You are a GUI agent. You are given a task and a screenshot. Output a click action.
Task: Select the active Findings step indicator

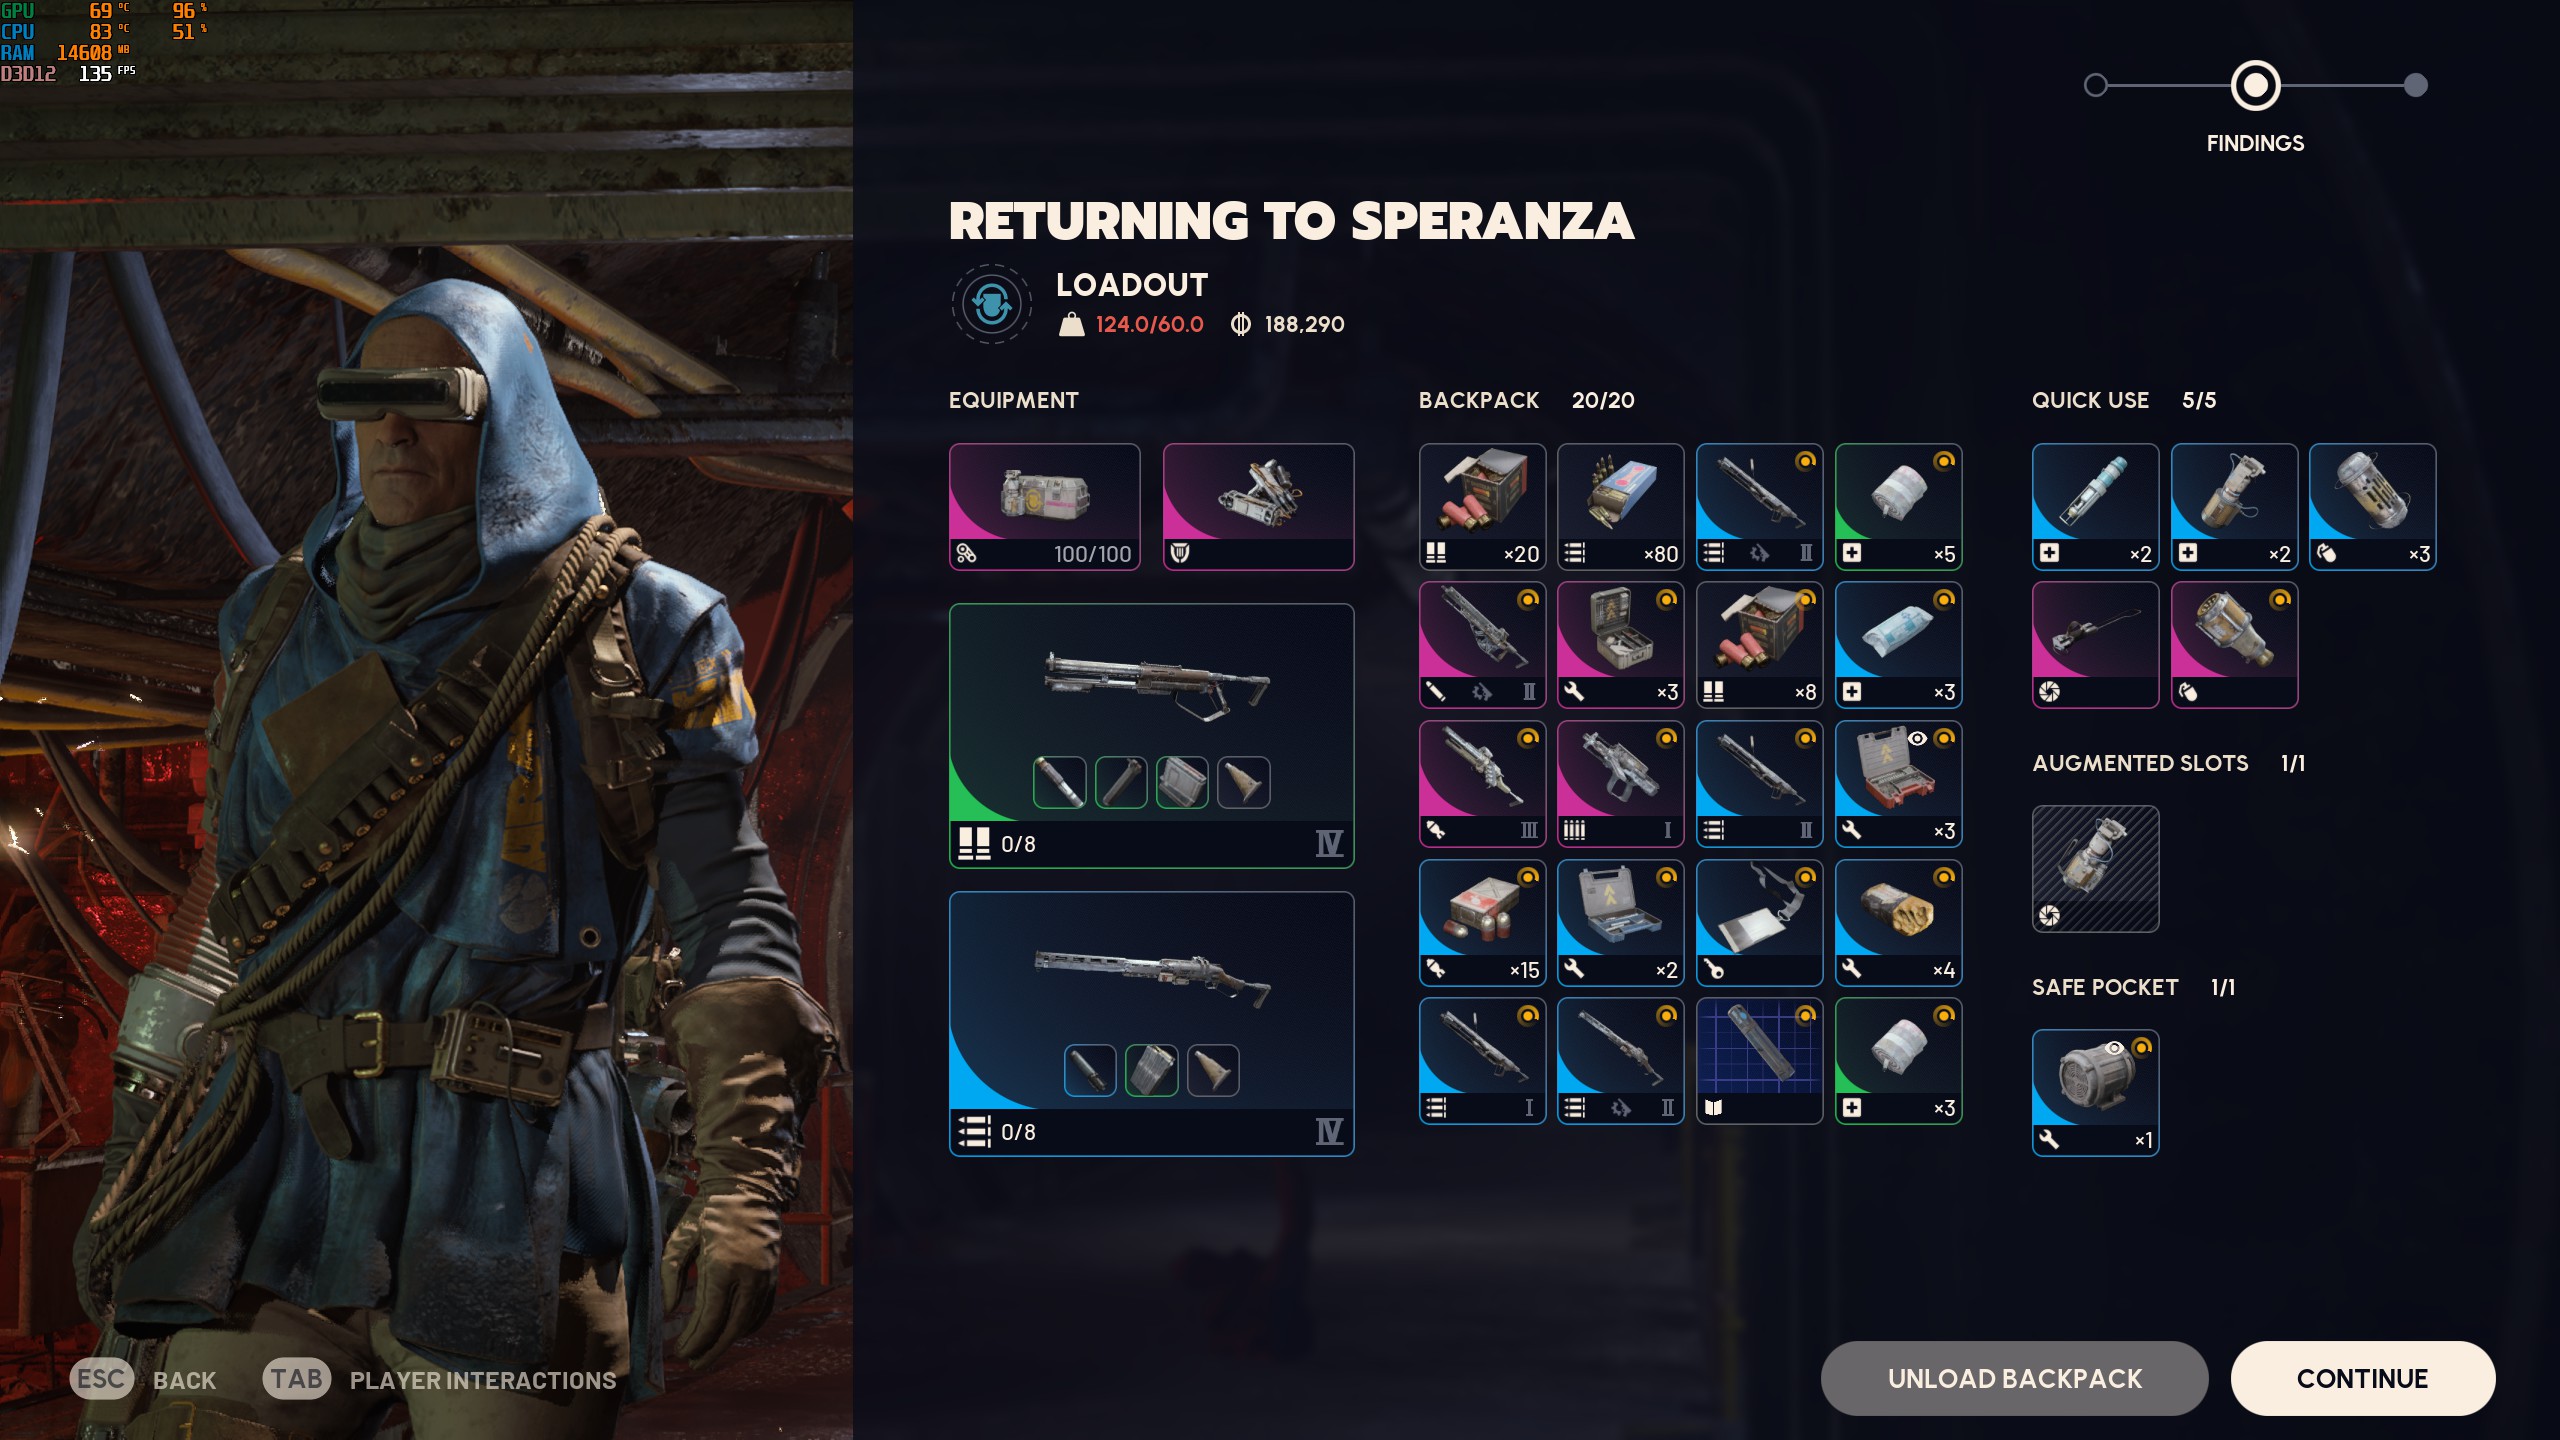coord(2255,85)
